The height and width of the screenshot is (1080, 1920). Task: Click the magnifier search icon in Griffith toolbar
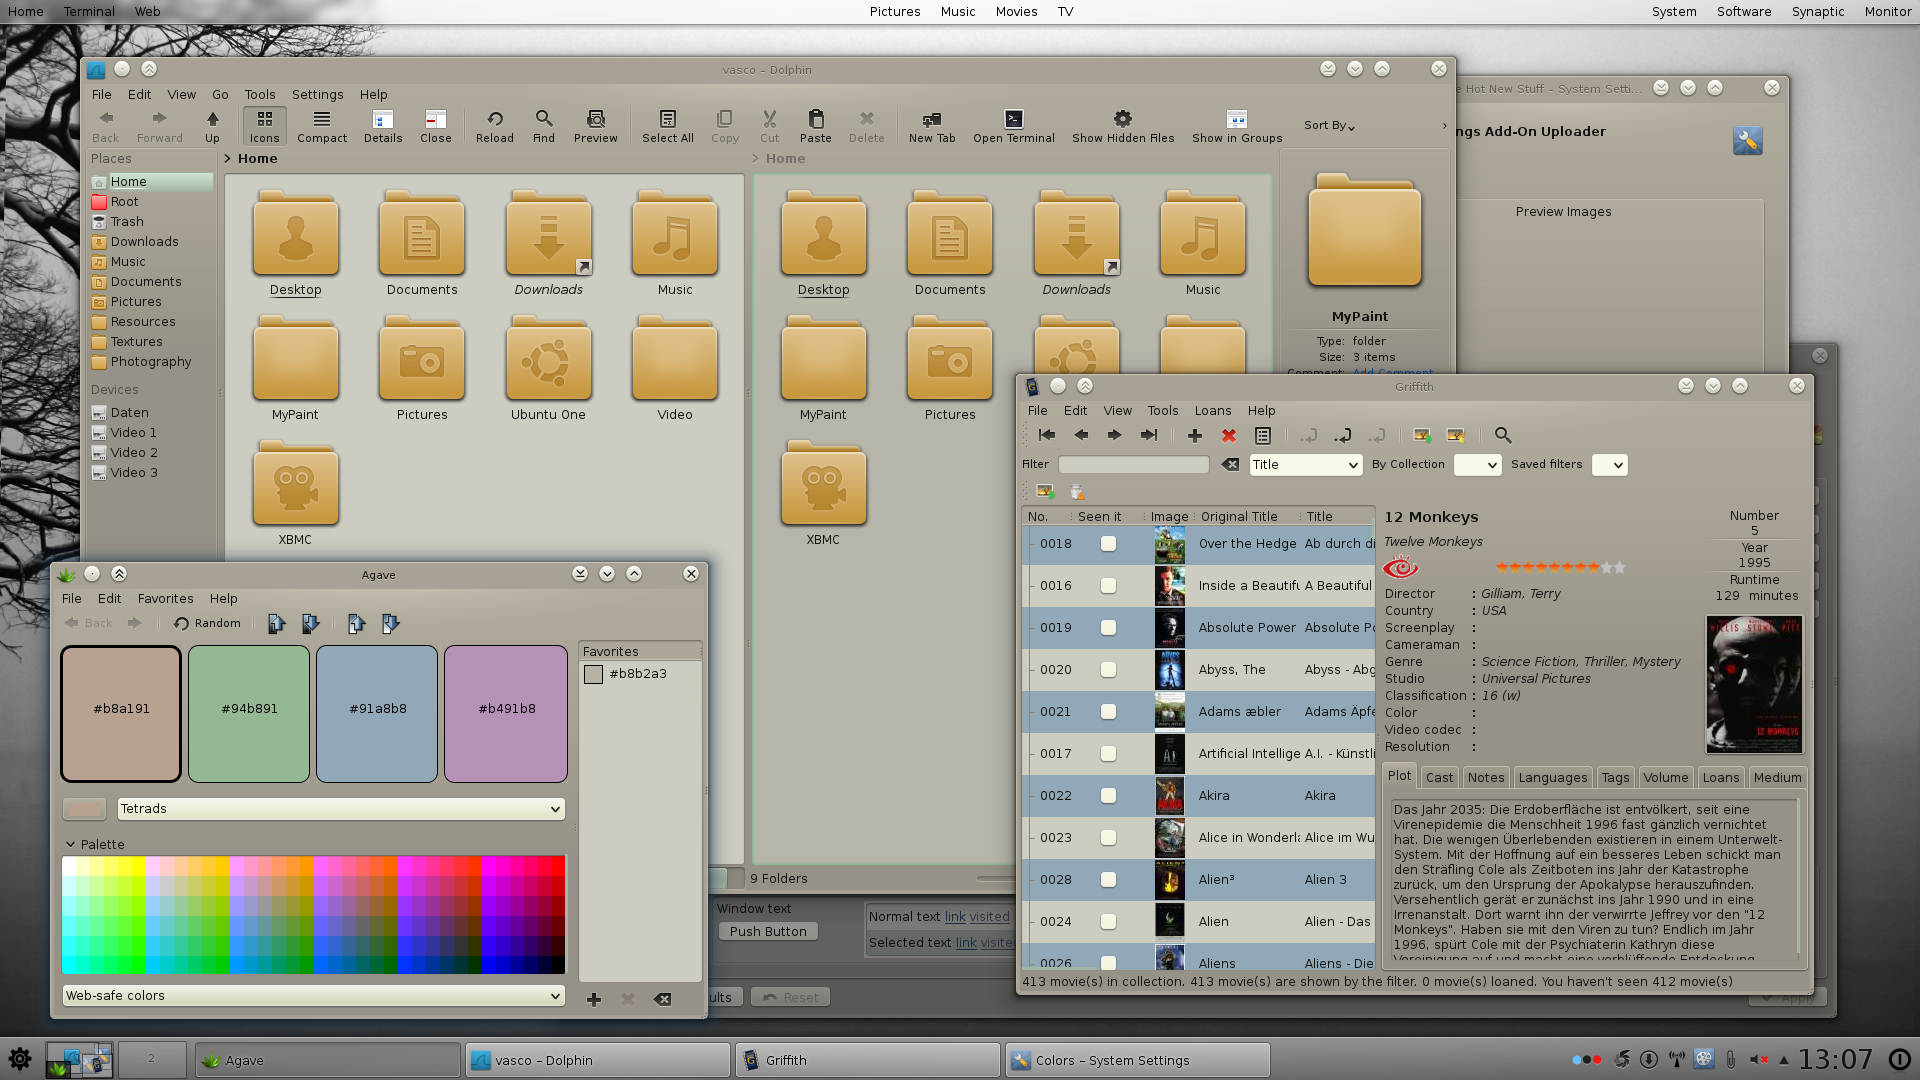[x=1503, y=436]
